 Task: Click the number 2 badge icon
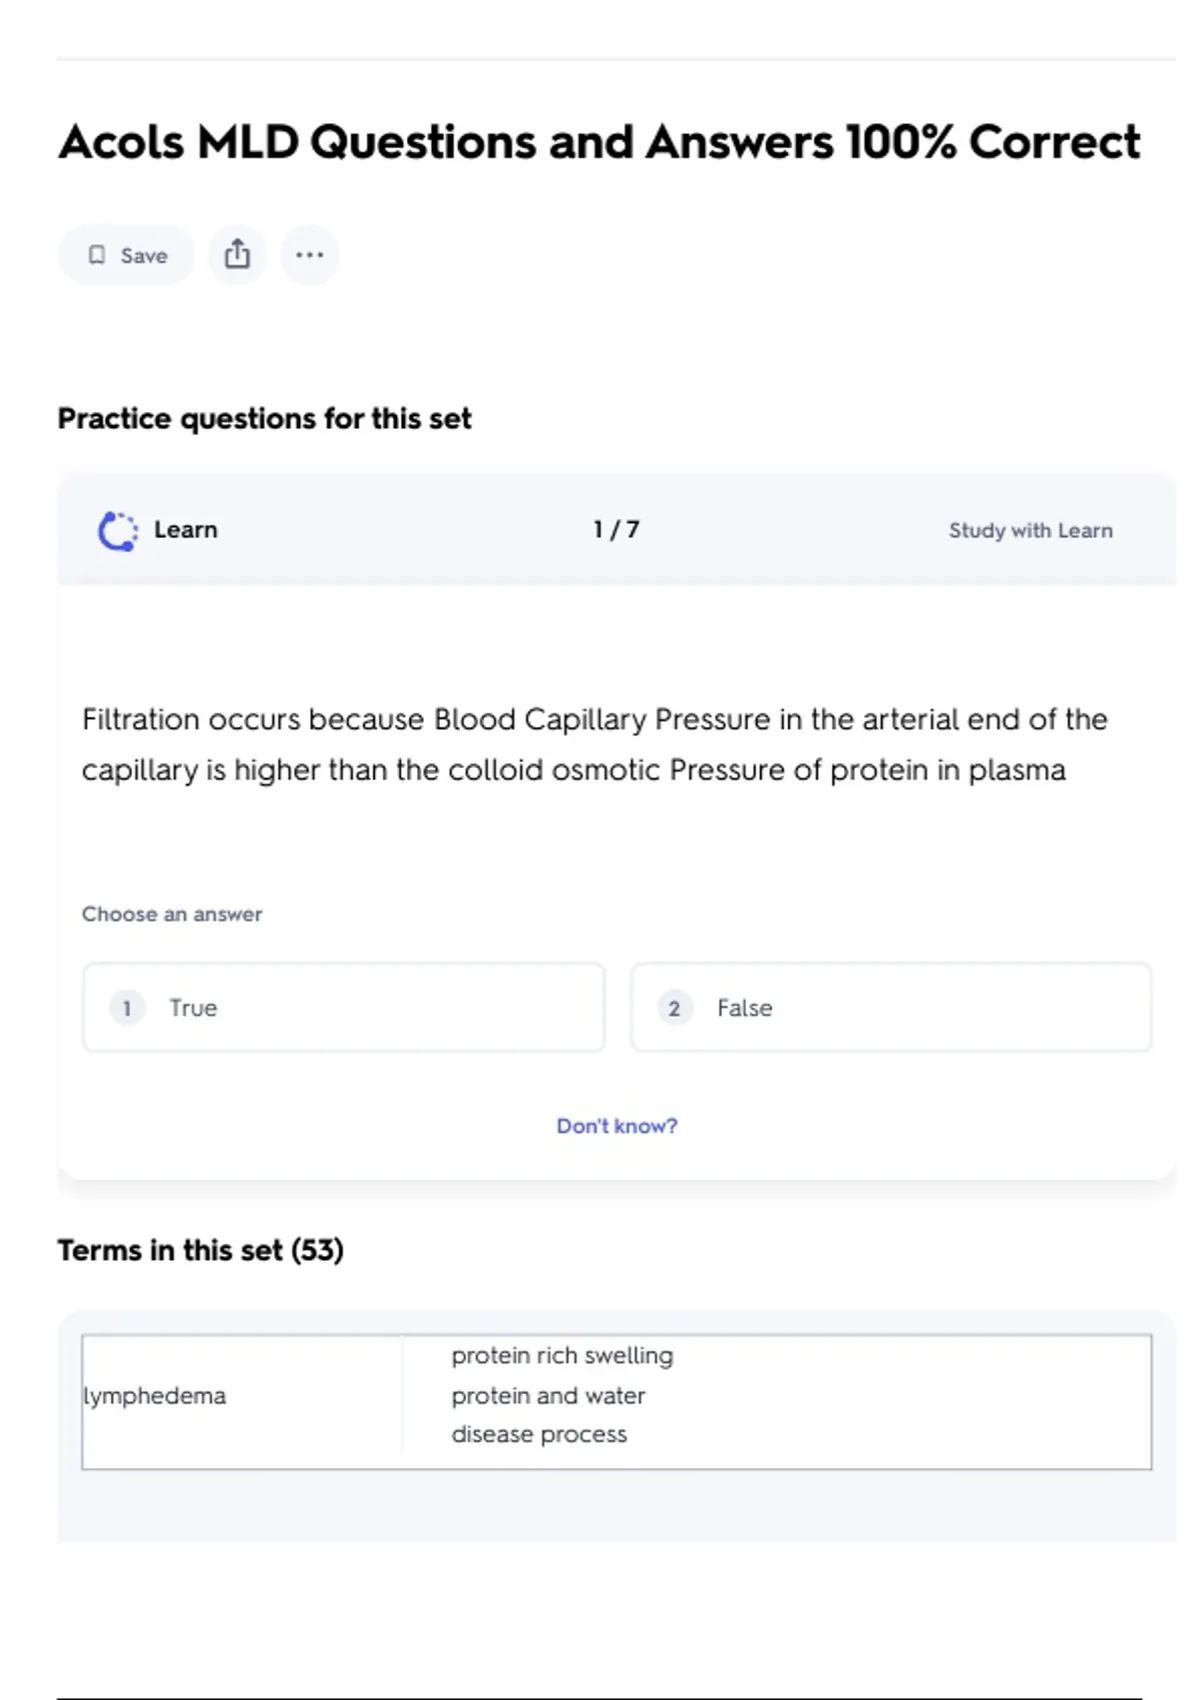click(674, 1008)
